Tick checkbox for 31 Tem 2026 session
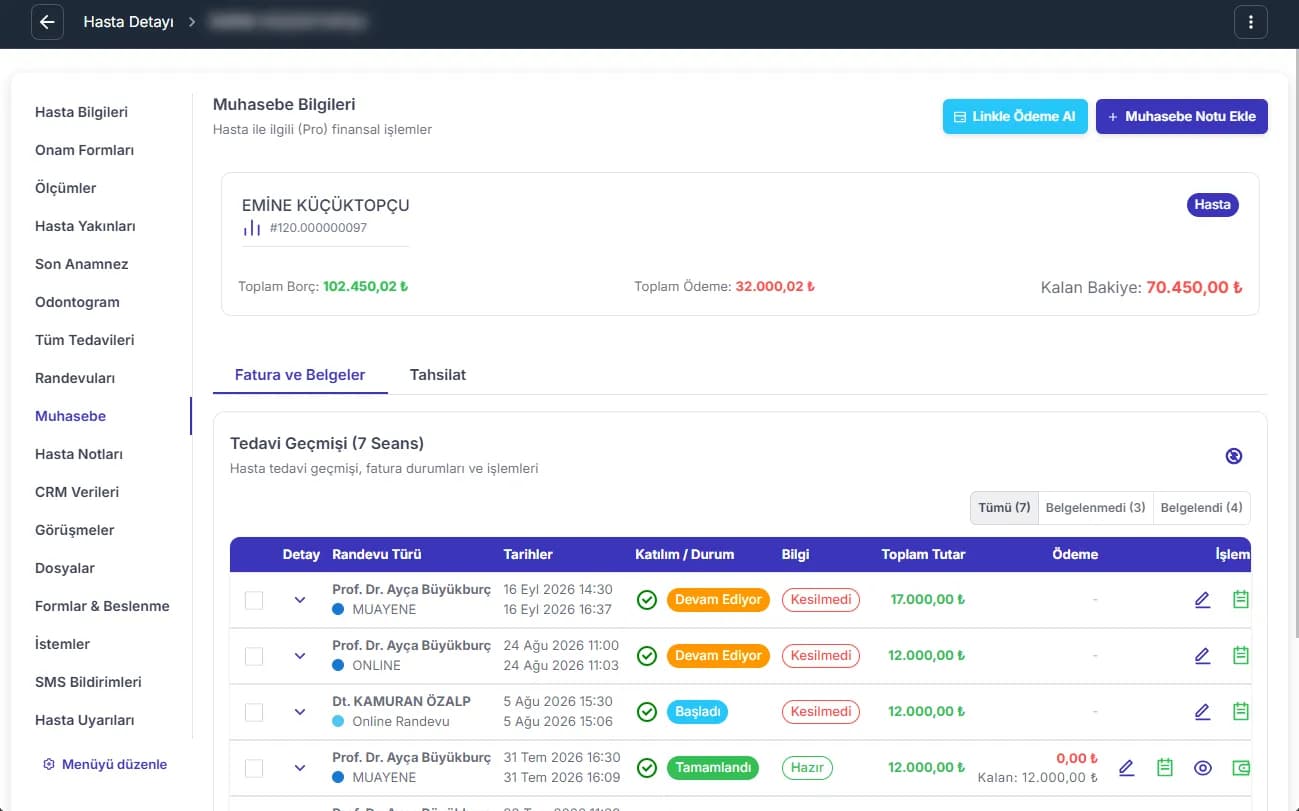The height and width of the screenshot is (811, 1299). point(254,768)
